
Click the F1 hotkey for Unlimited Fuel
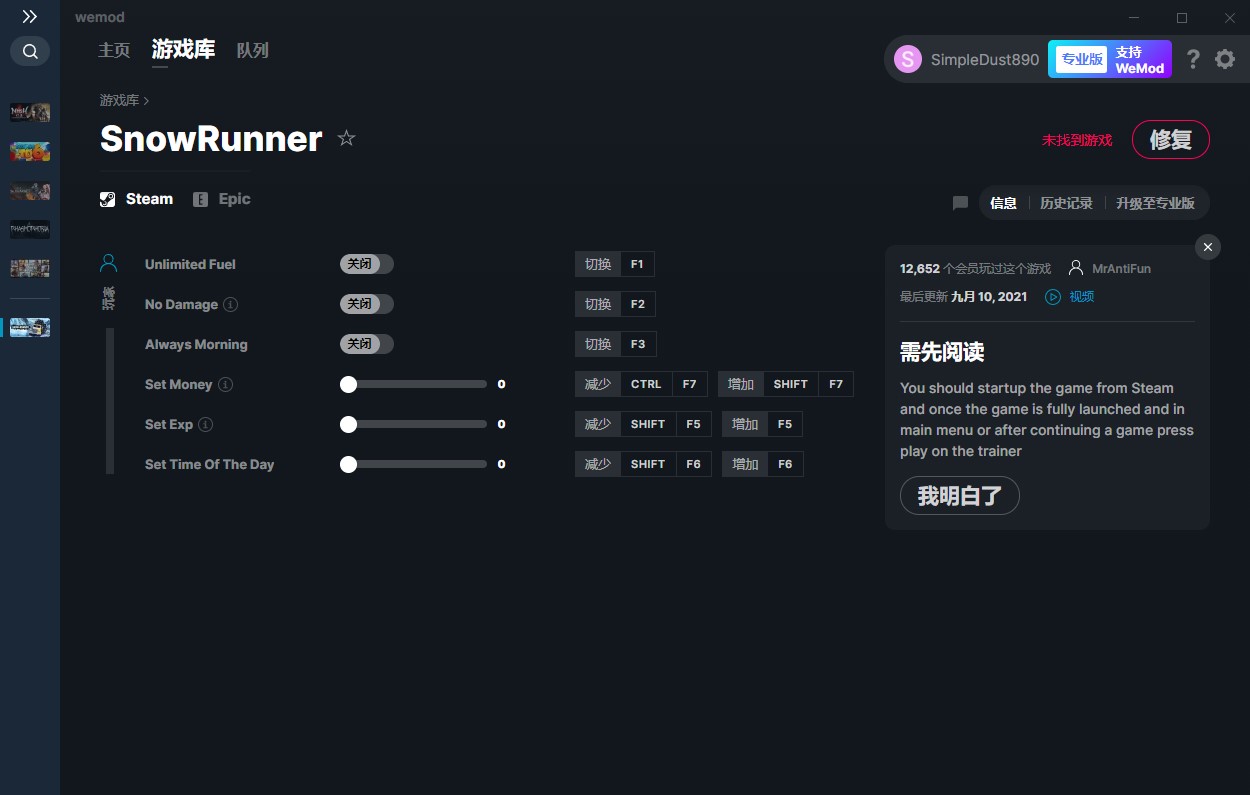click(637, 264)
